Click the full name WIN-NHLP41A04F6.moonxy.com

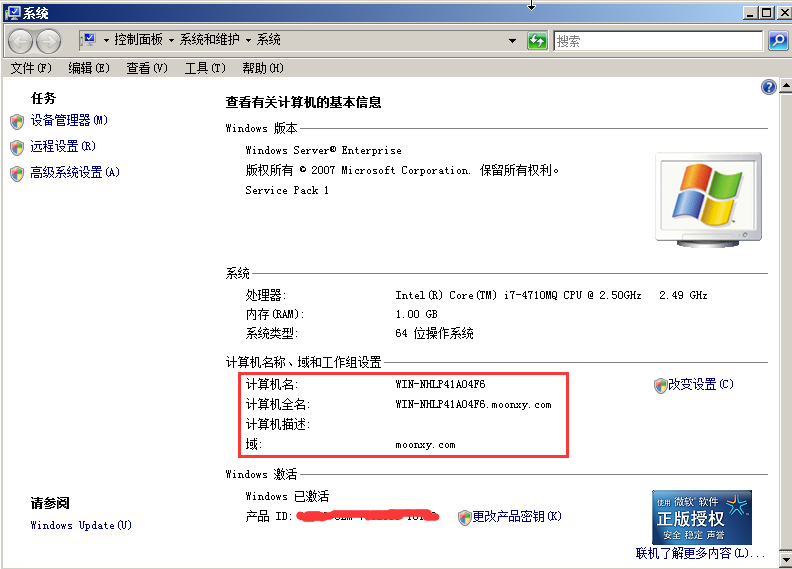pyautogui.click(x=473, y=404)
